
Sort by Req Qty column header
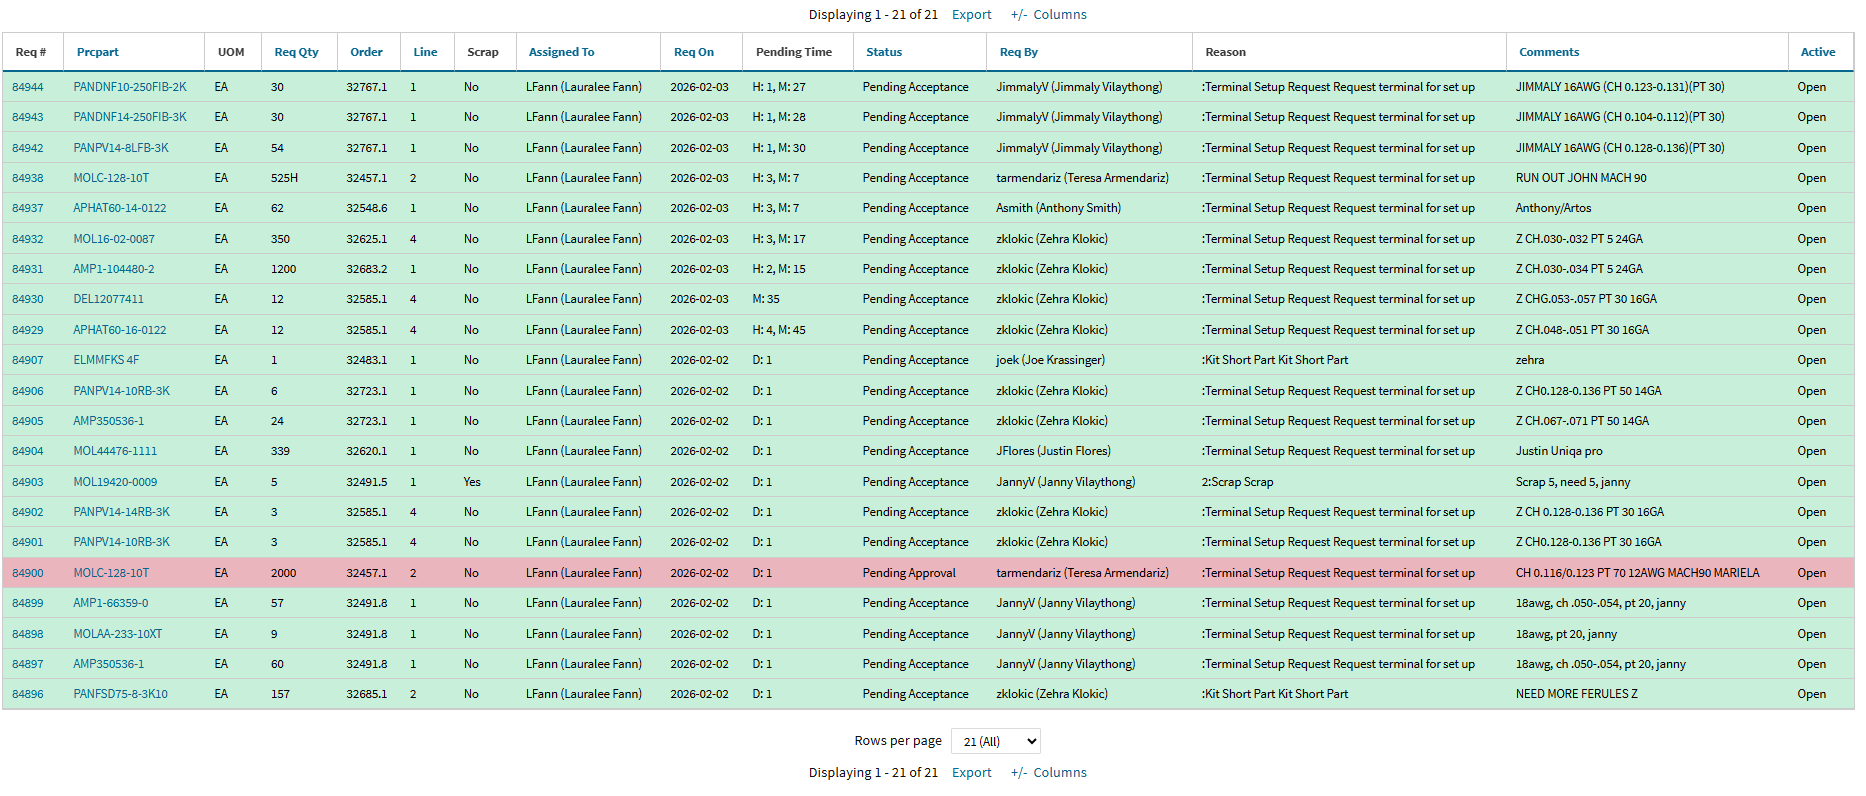click(x=296, y=52)
